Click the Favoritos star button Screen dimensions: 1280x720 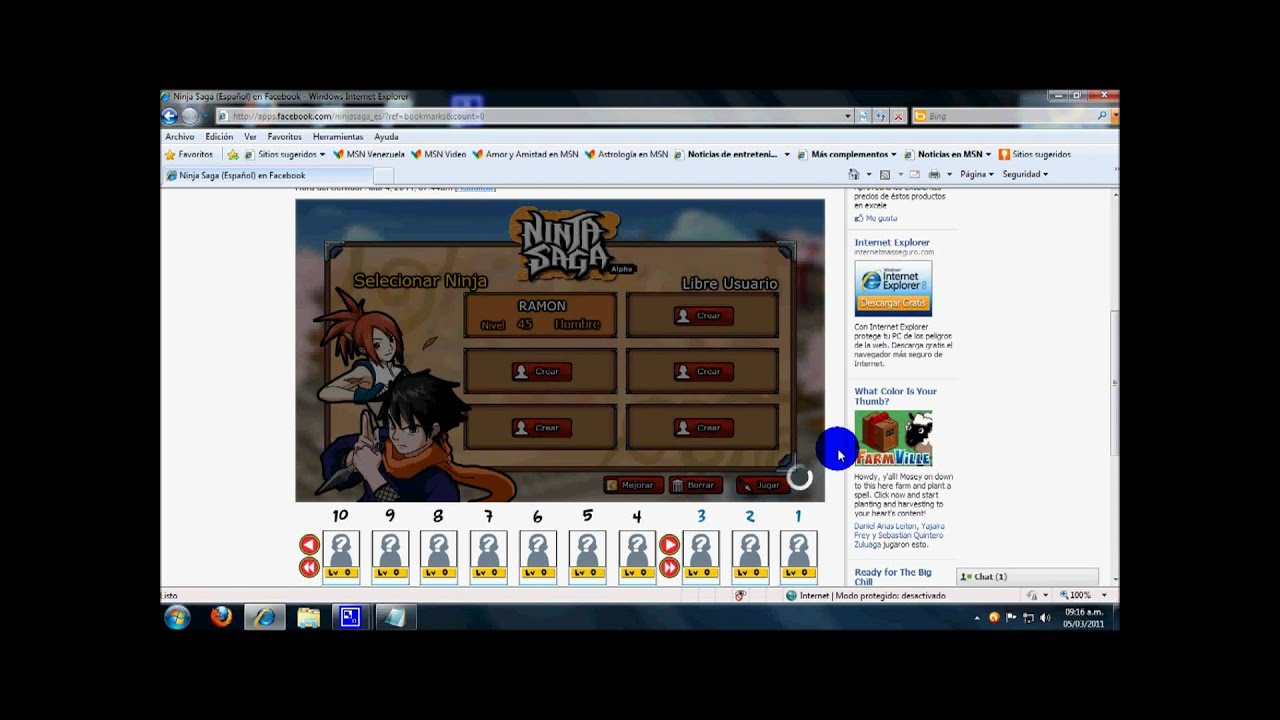(188, 155)
